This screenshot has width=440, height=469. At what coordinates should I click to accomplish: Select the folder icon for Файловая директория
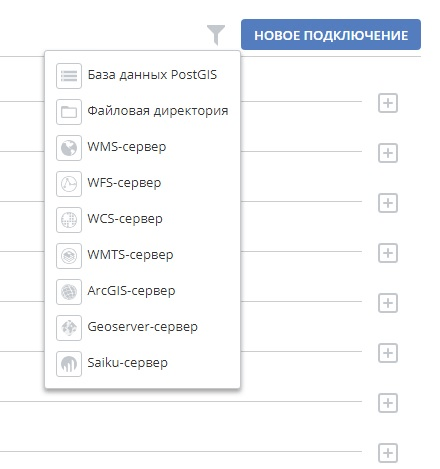tap(69, 112)
